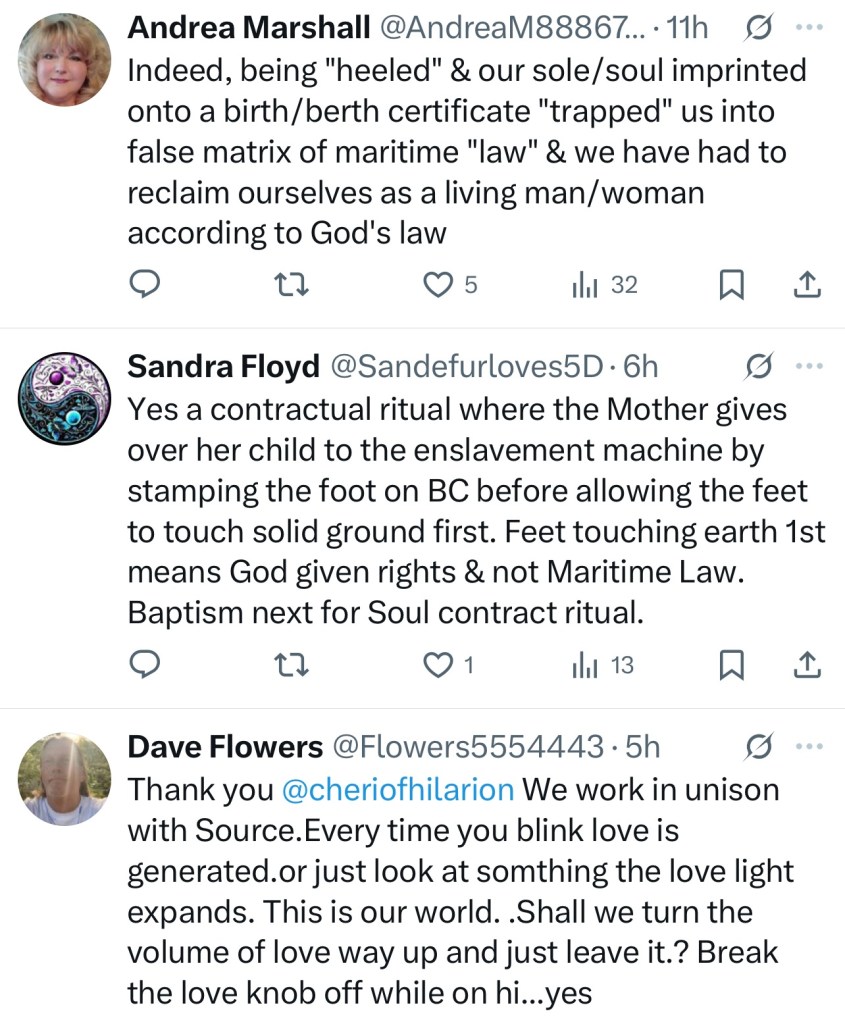Open Dave Flowers' profile name
845x1024 pixels.
coord(224,746)
